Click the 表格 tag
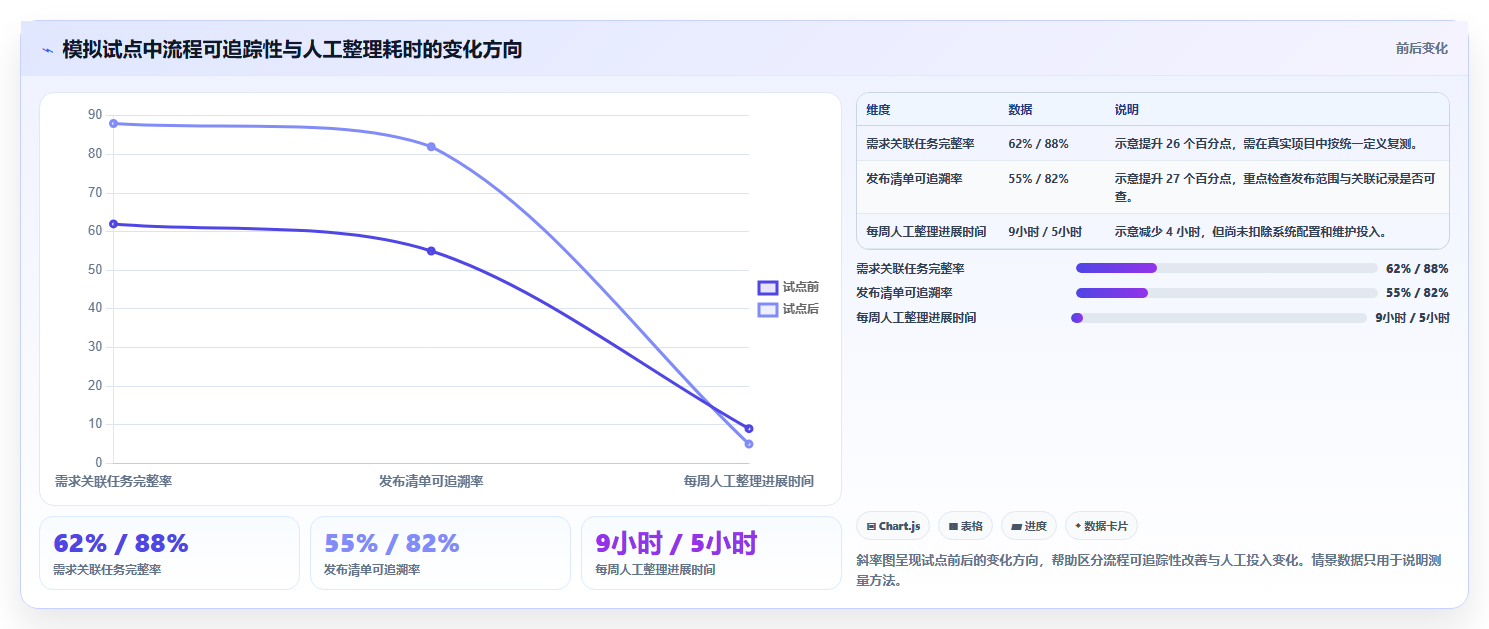Screen dimensions: 1489x629 [965, 526]
